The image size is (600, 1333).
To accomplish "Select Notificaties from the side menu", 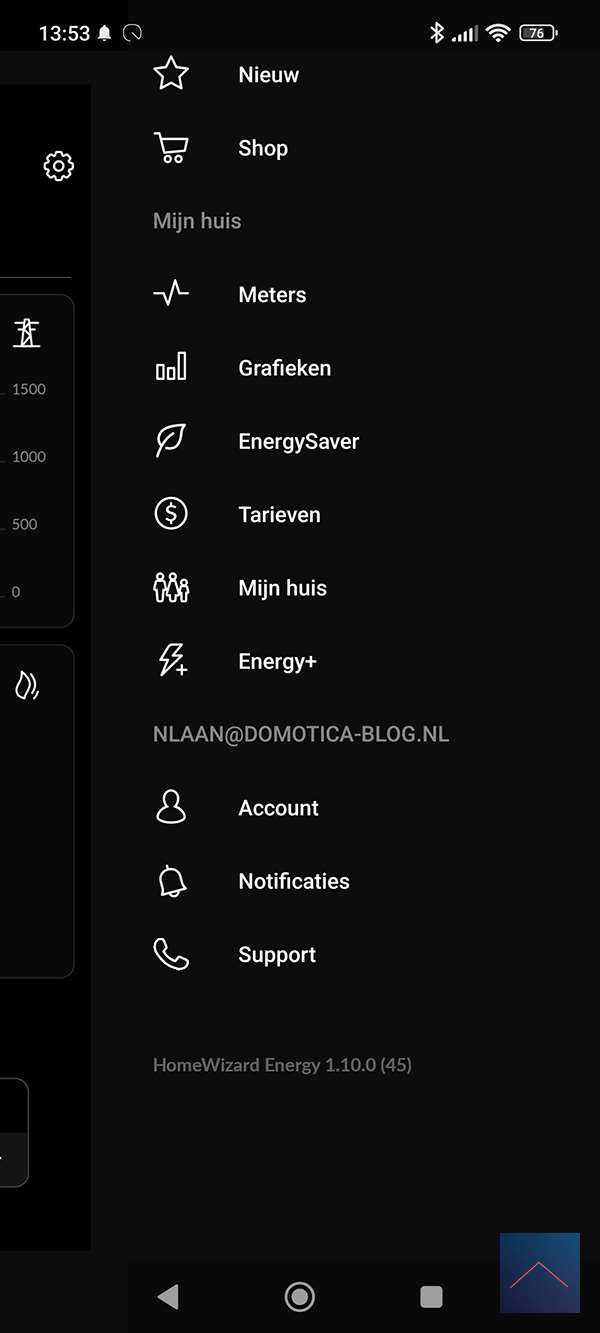I will click(x=294, y=881).
